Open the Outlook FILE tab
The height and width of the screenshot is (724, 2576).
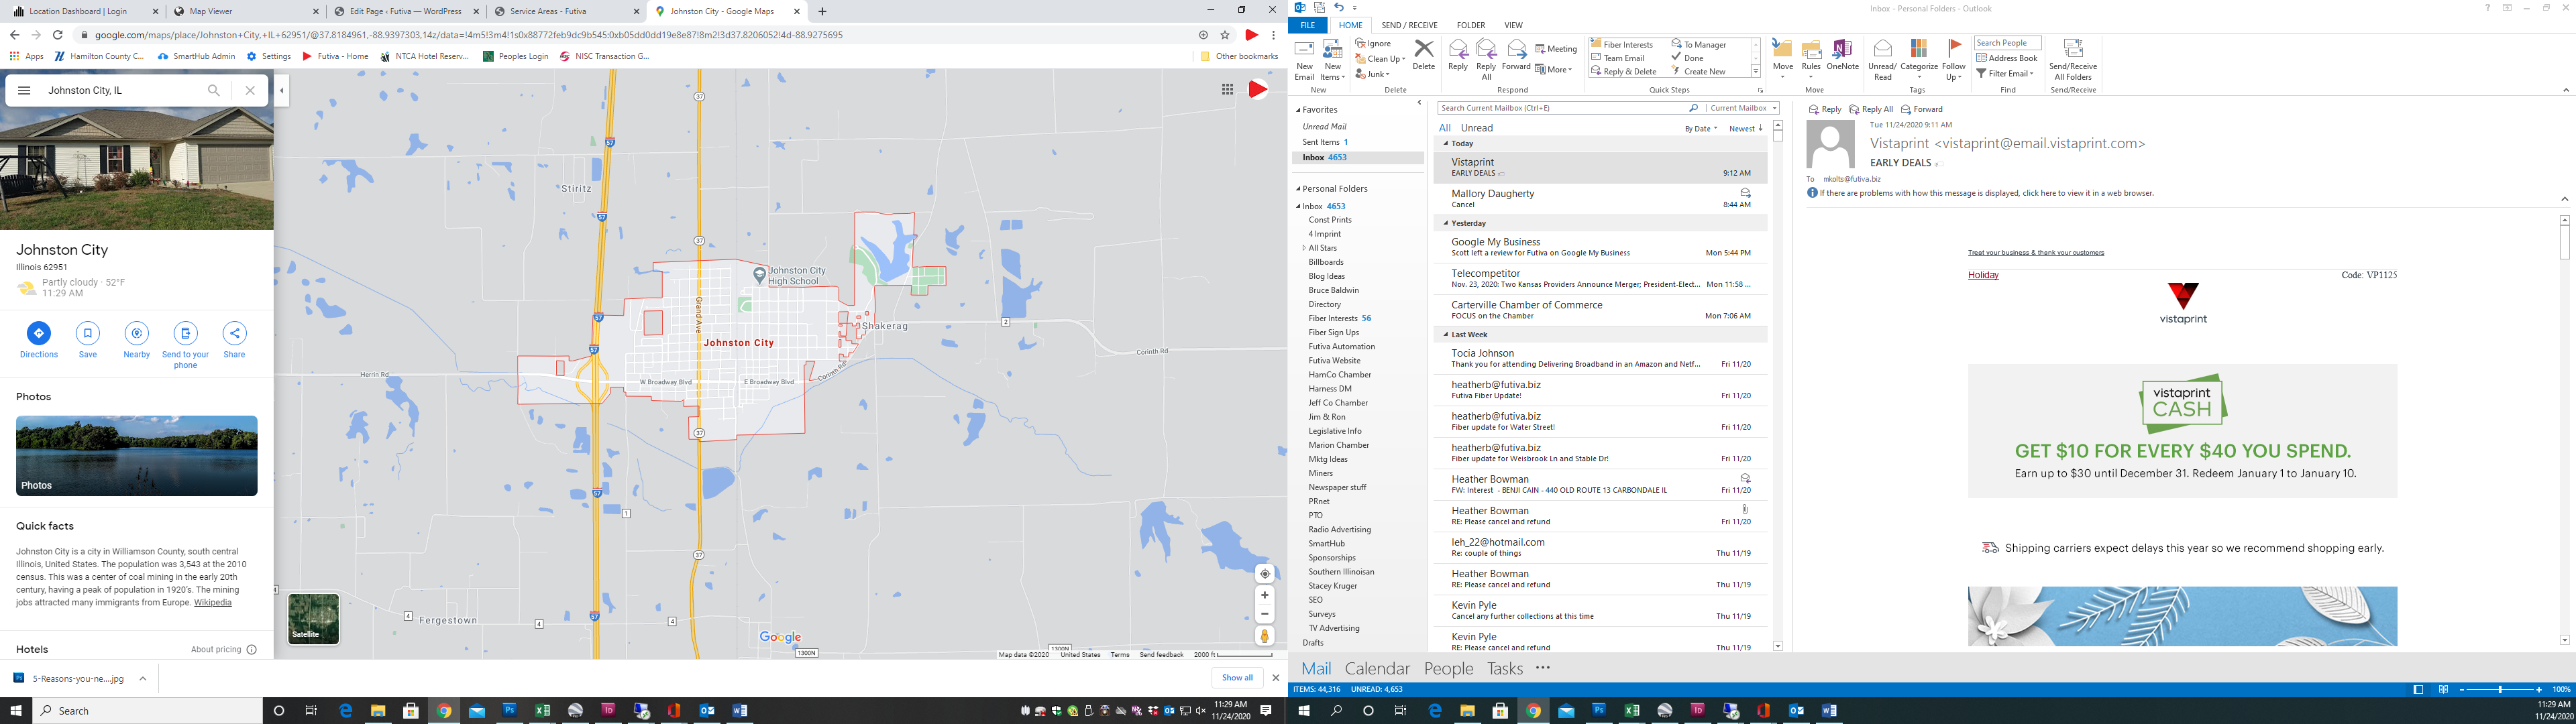(x=1307, y=25)
